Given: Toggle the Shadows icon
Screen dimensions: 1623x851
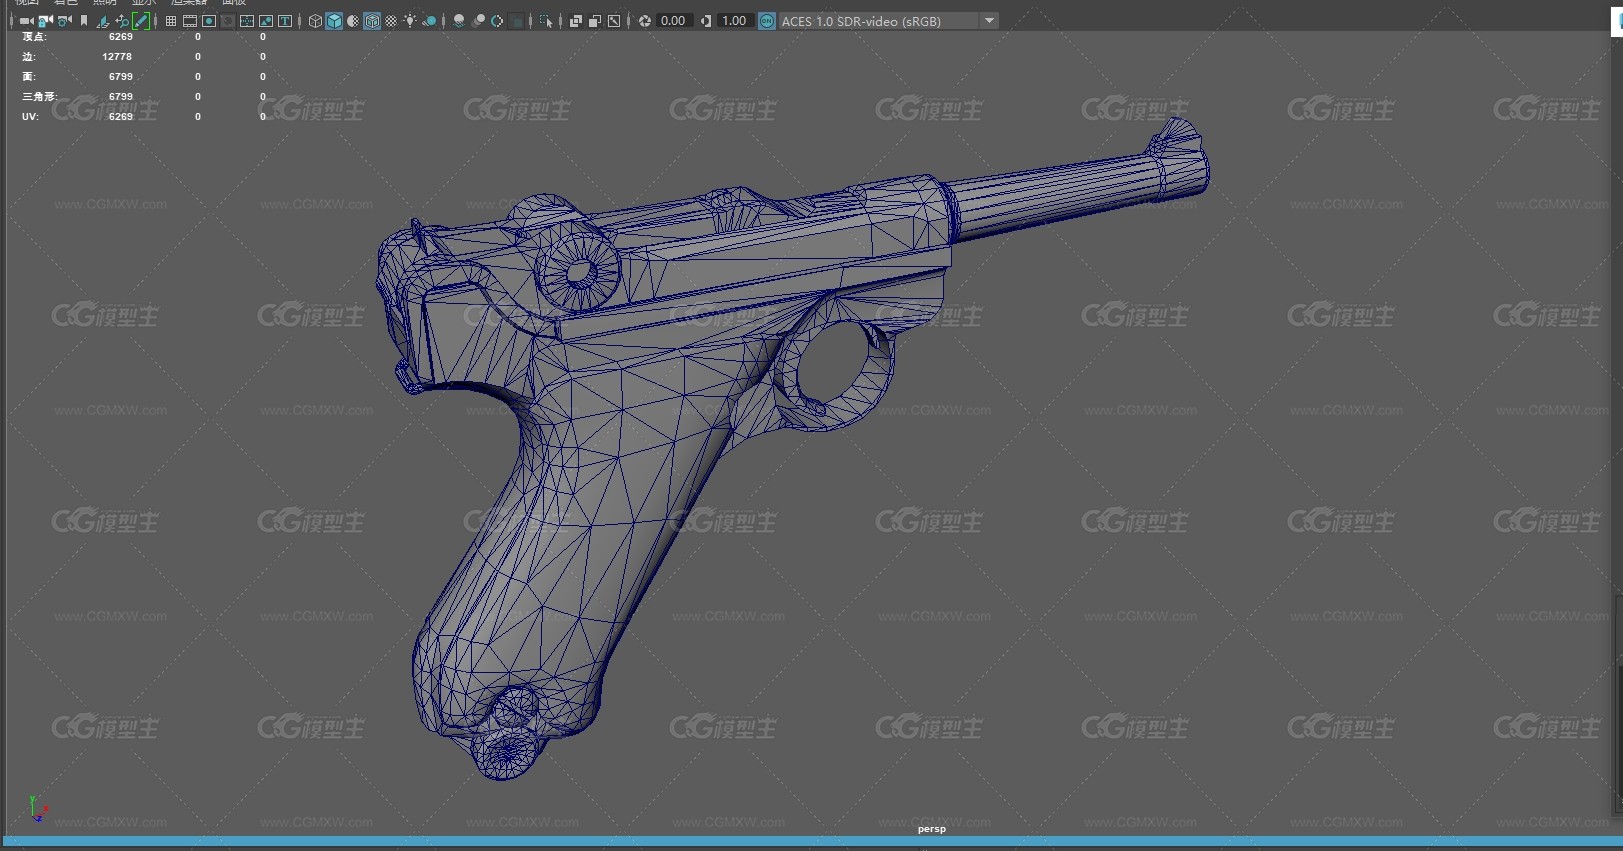Looking at the screenshot, I should point(430,21).
